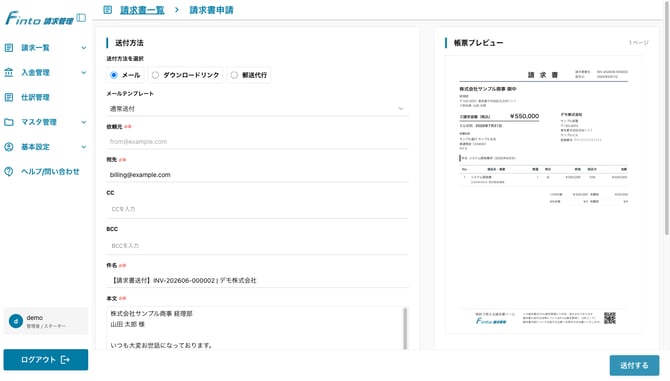Select the メール delivery option

click(125, 75)
